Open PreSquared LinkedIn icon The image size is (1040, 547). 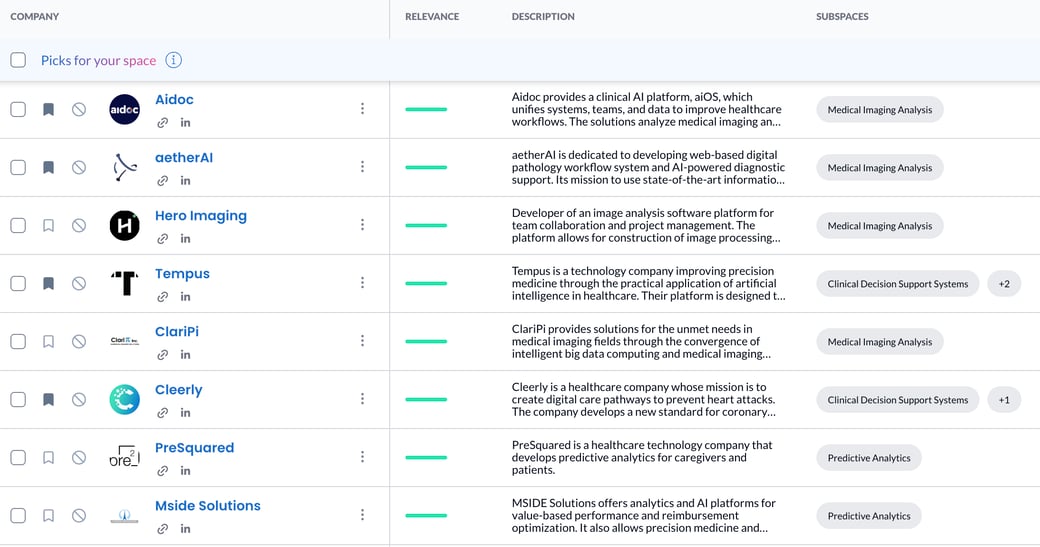[185, 471]
